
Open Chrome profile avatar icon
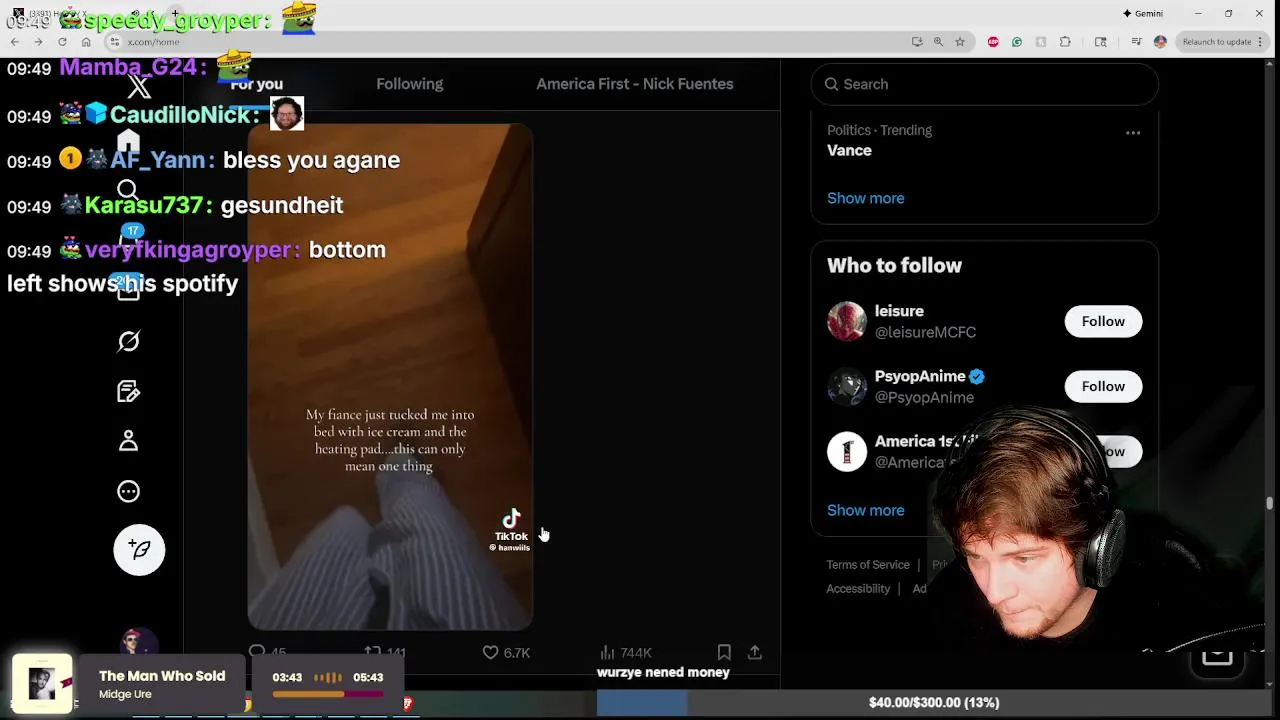(x=1160, y=42)
